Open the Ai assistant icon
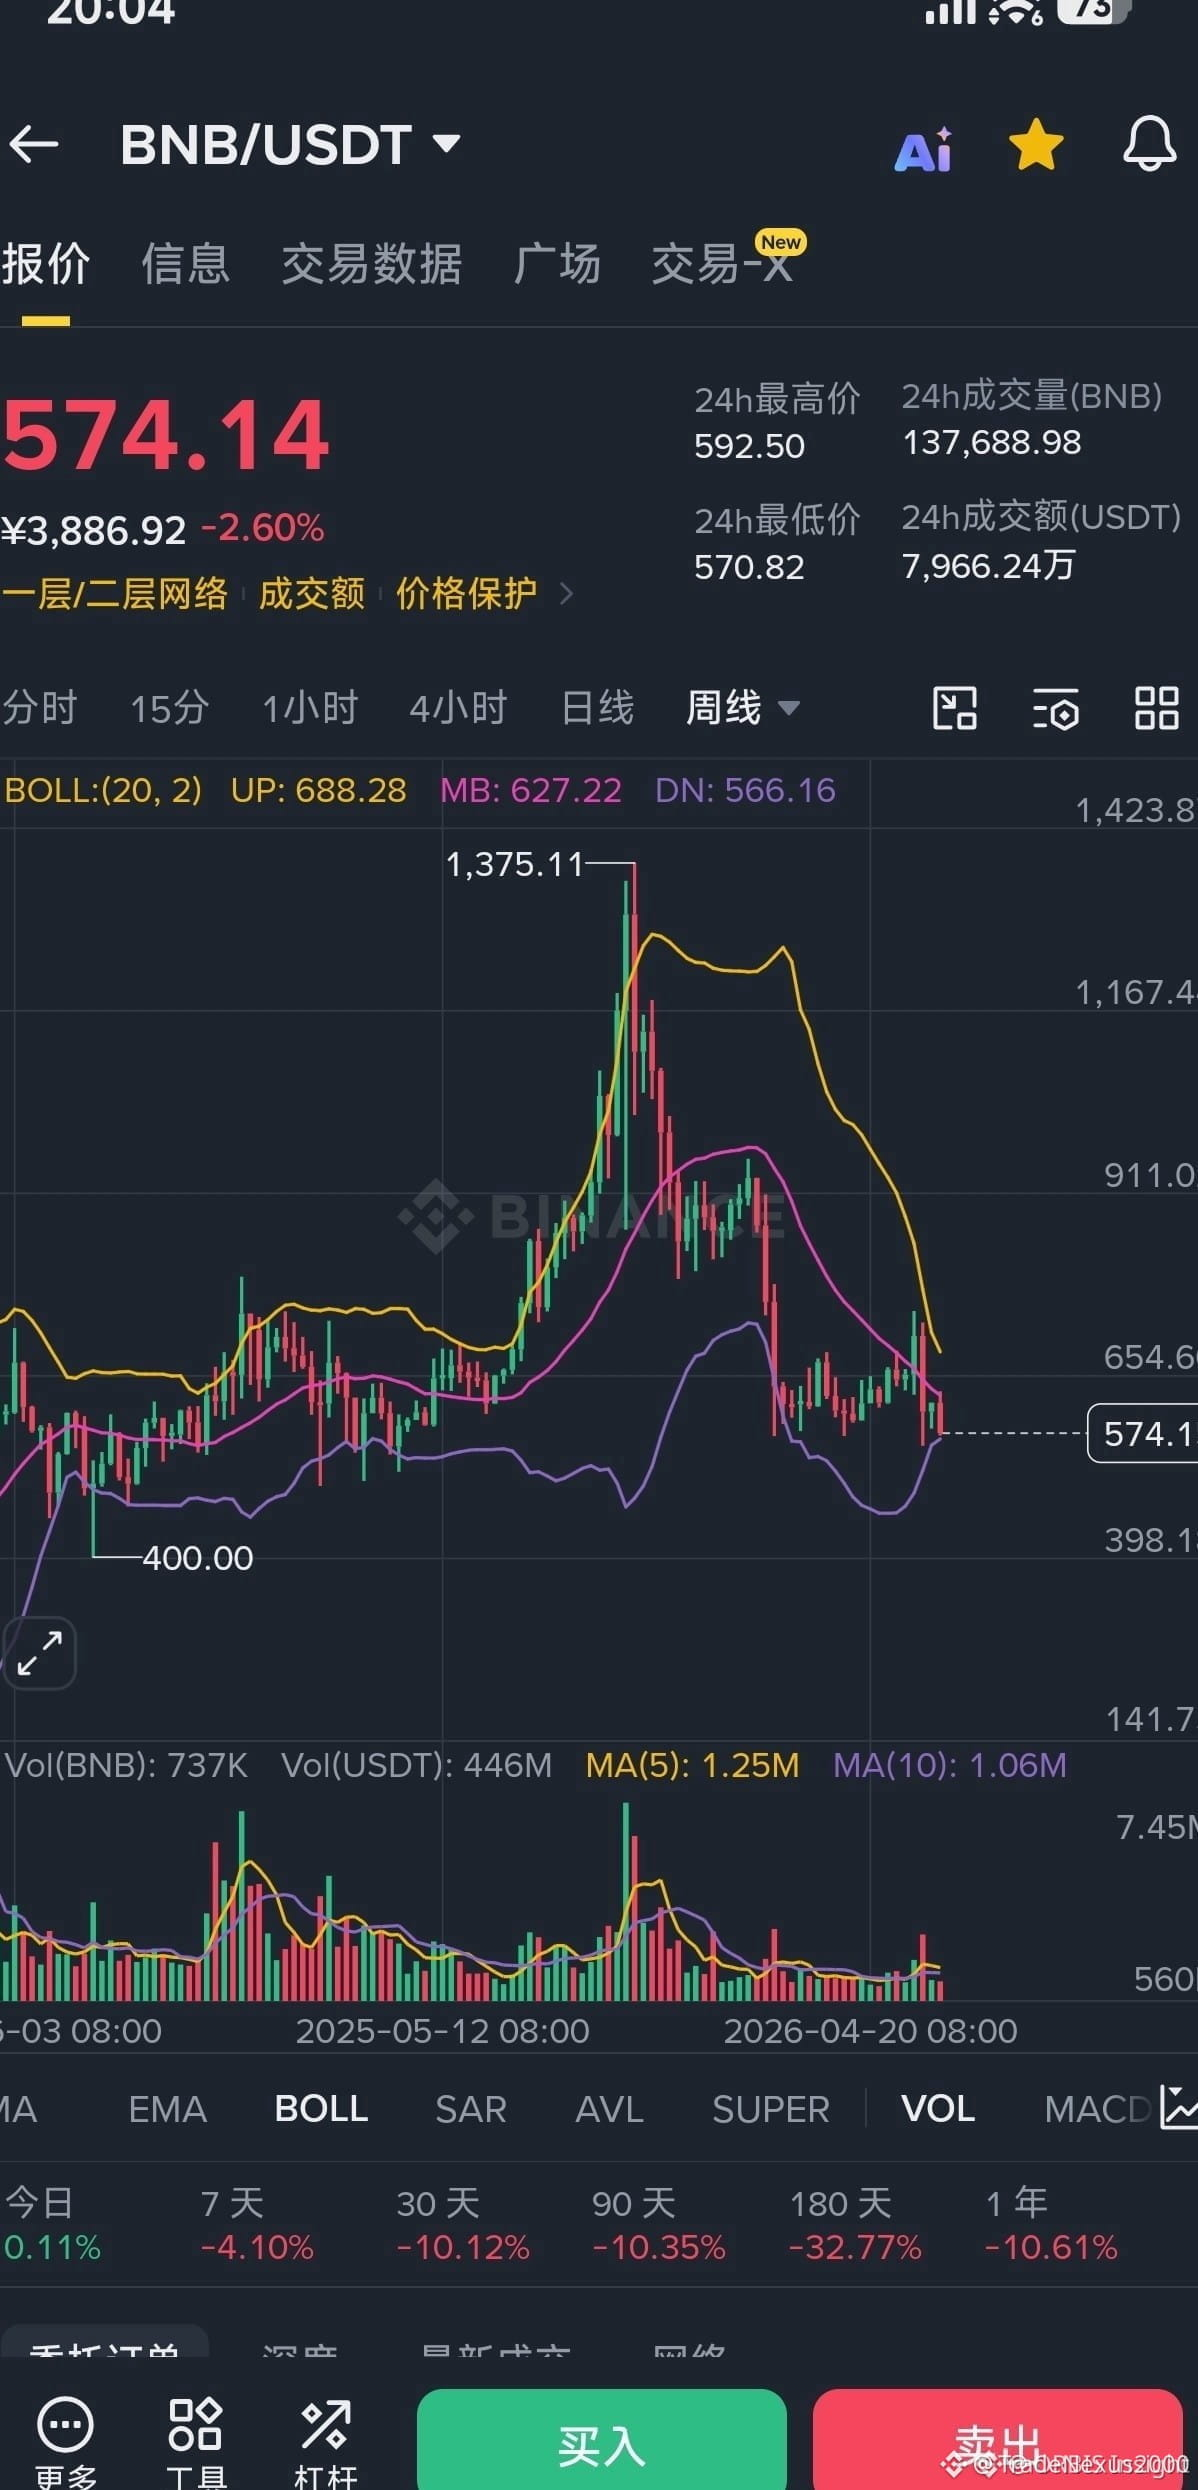The width and height of the screenshot is (1198, 2490). [x=923, y=150]
